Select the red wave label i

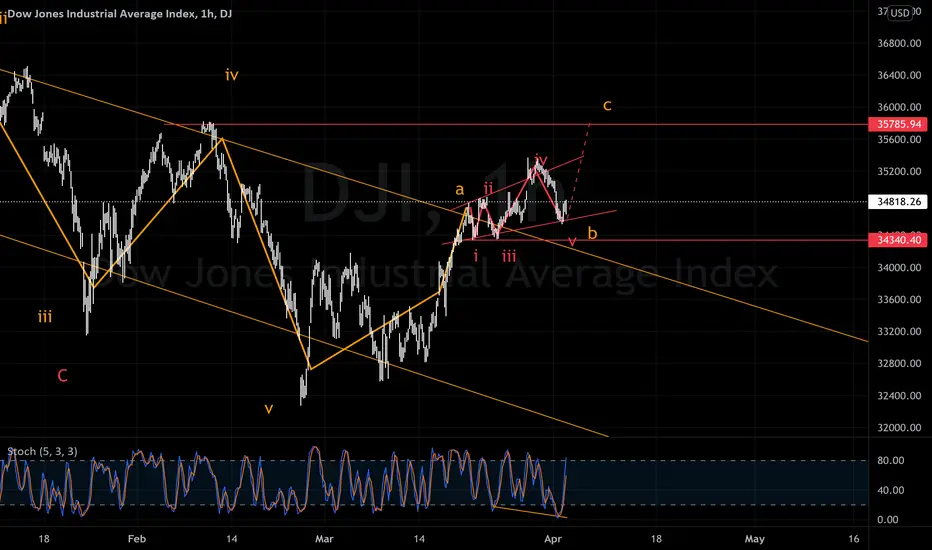click(x=476, y=256)
